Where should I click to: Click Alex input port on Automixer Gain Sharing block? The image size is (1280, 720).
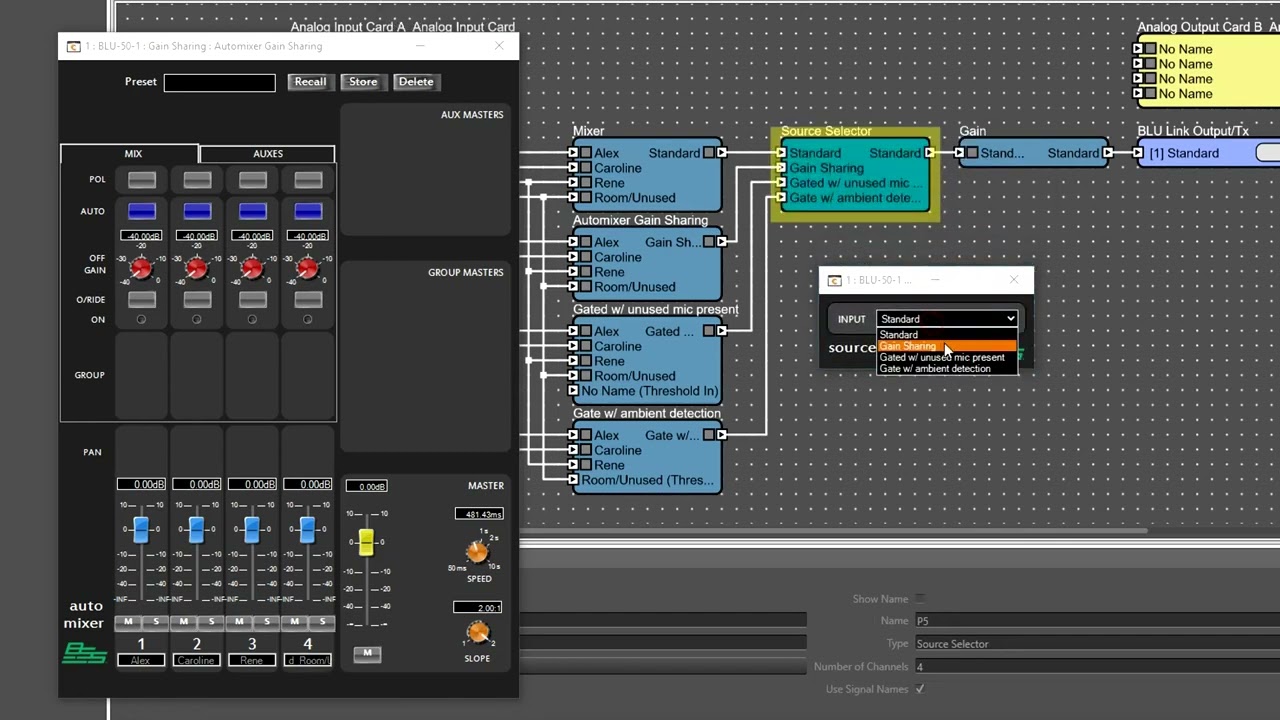pos(573,242)
